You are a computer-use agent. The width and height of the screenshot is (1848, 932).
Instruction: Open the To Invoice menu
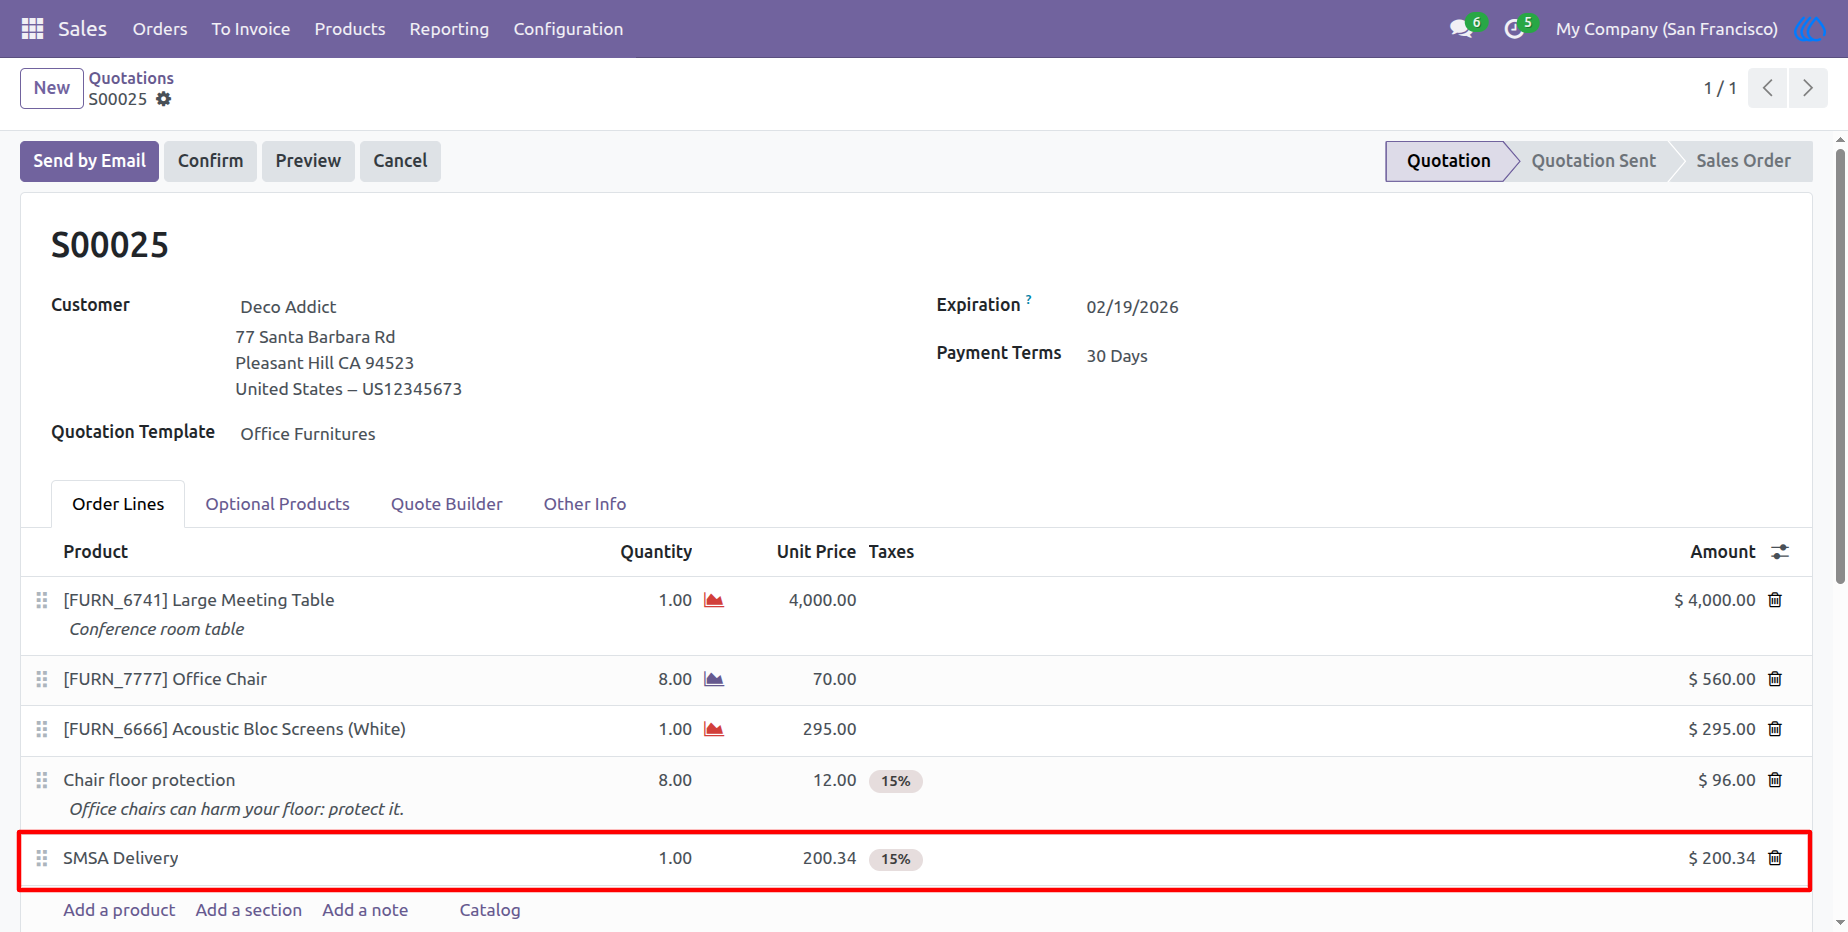pyautogui.click(x=251, y=29)
